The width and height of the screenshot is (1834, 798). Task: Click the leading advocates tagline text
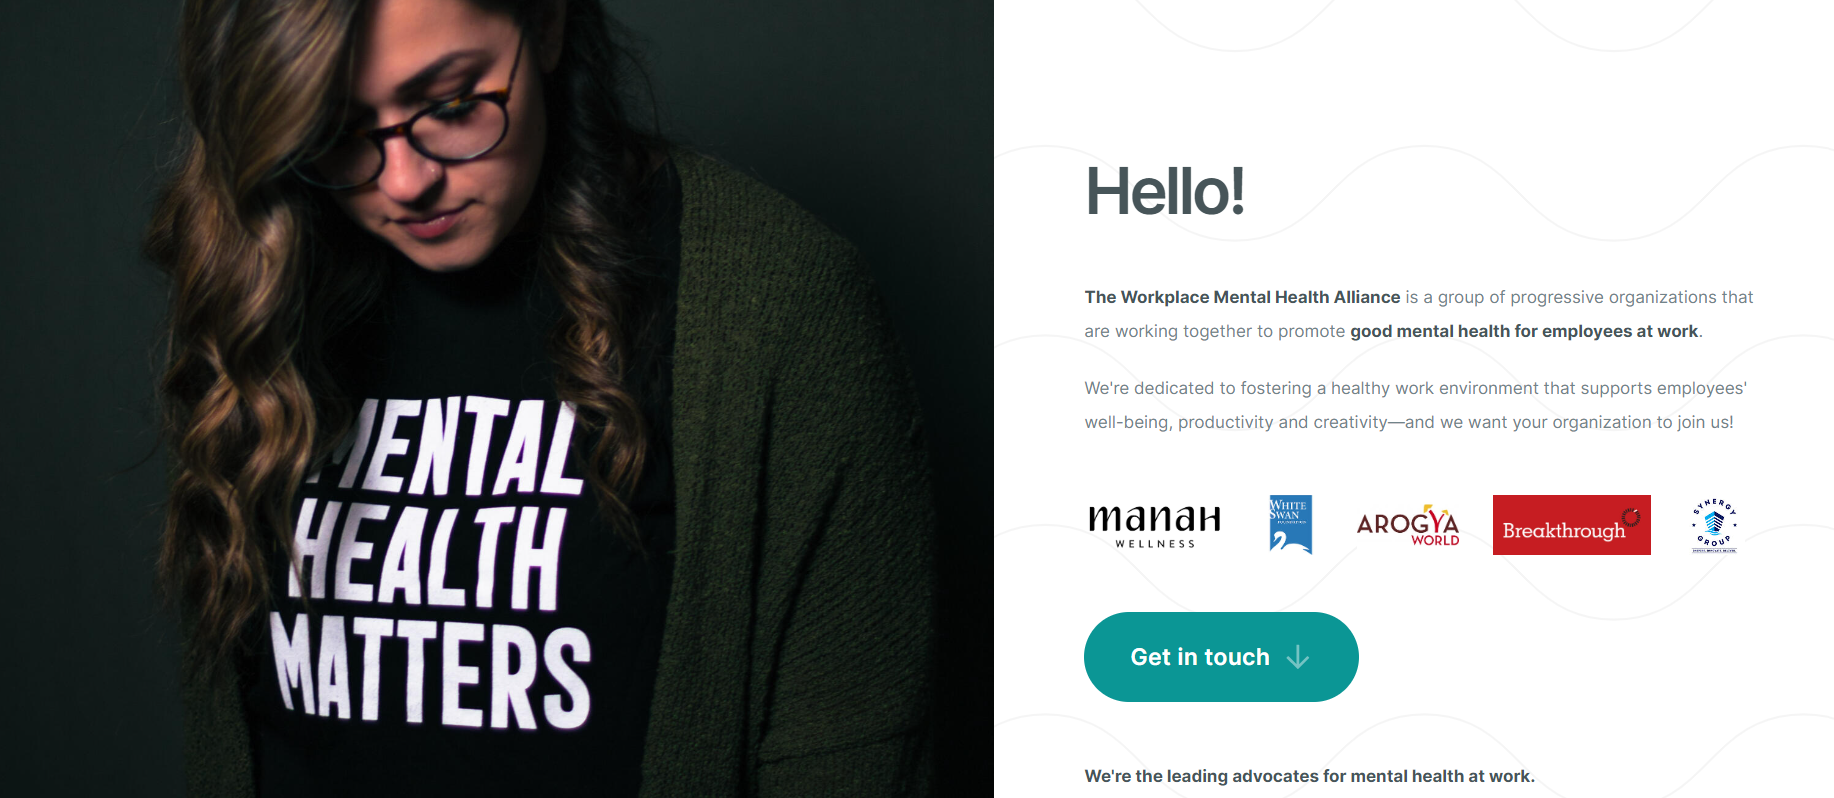(1309, 776)
